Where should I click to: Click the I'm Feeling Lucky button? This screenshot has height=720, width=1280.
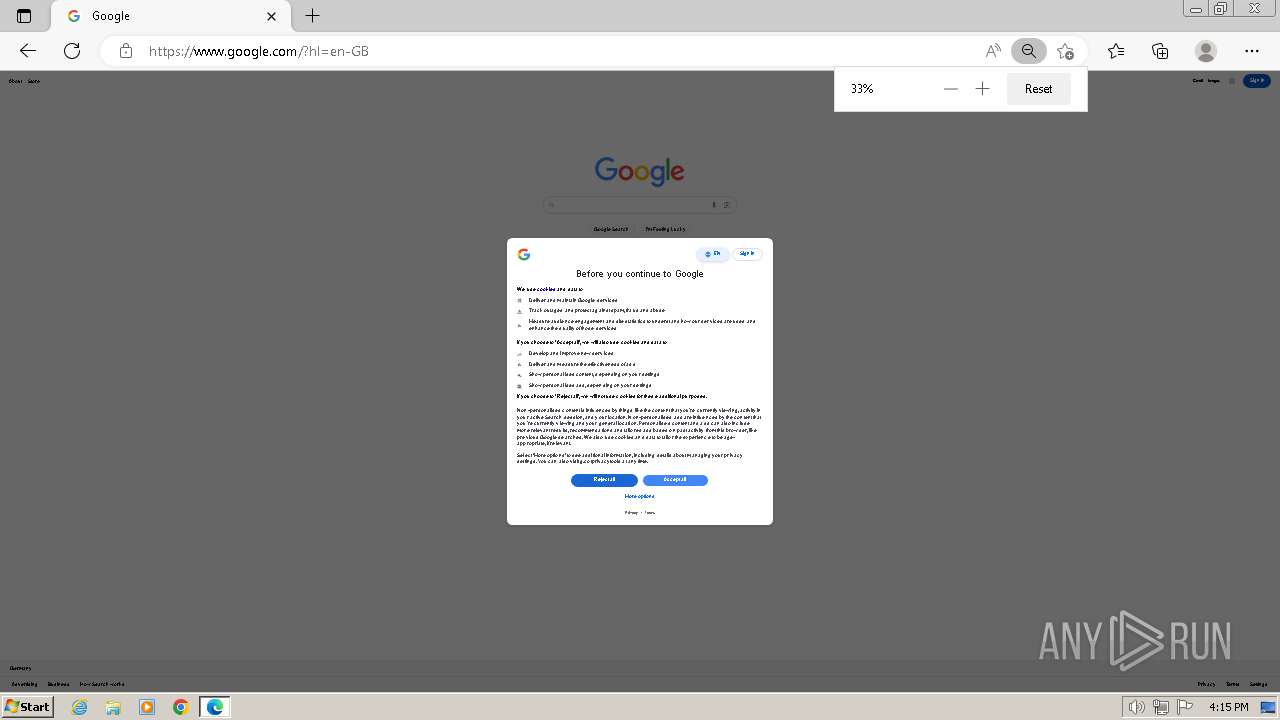click(x=665, y=229)
